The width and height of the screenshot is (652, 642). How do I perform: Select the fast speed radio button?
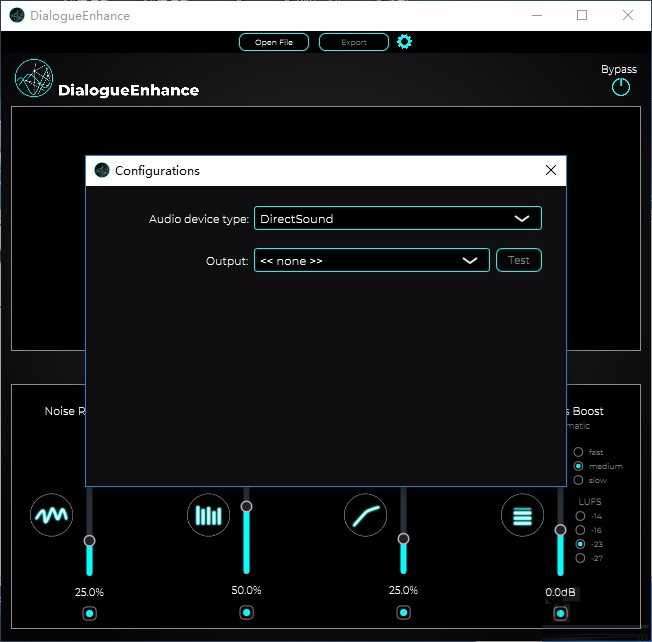pos(579,452)
